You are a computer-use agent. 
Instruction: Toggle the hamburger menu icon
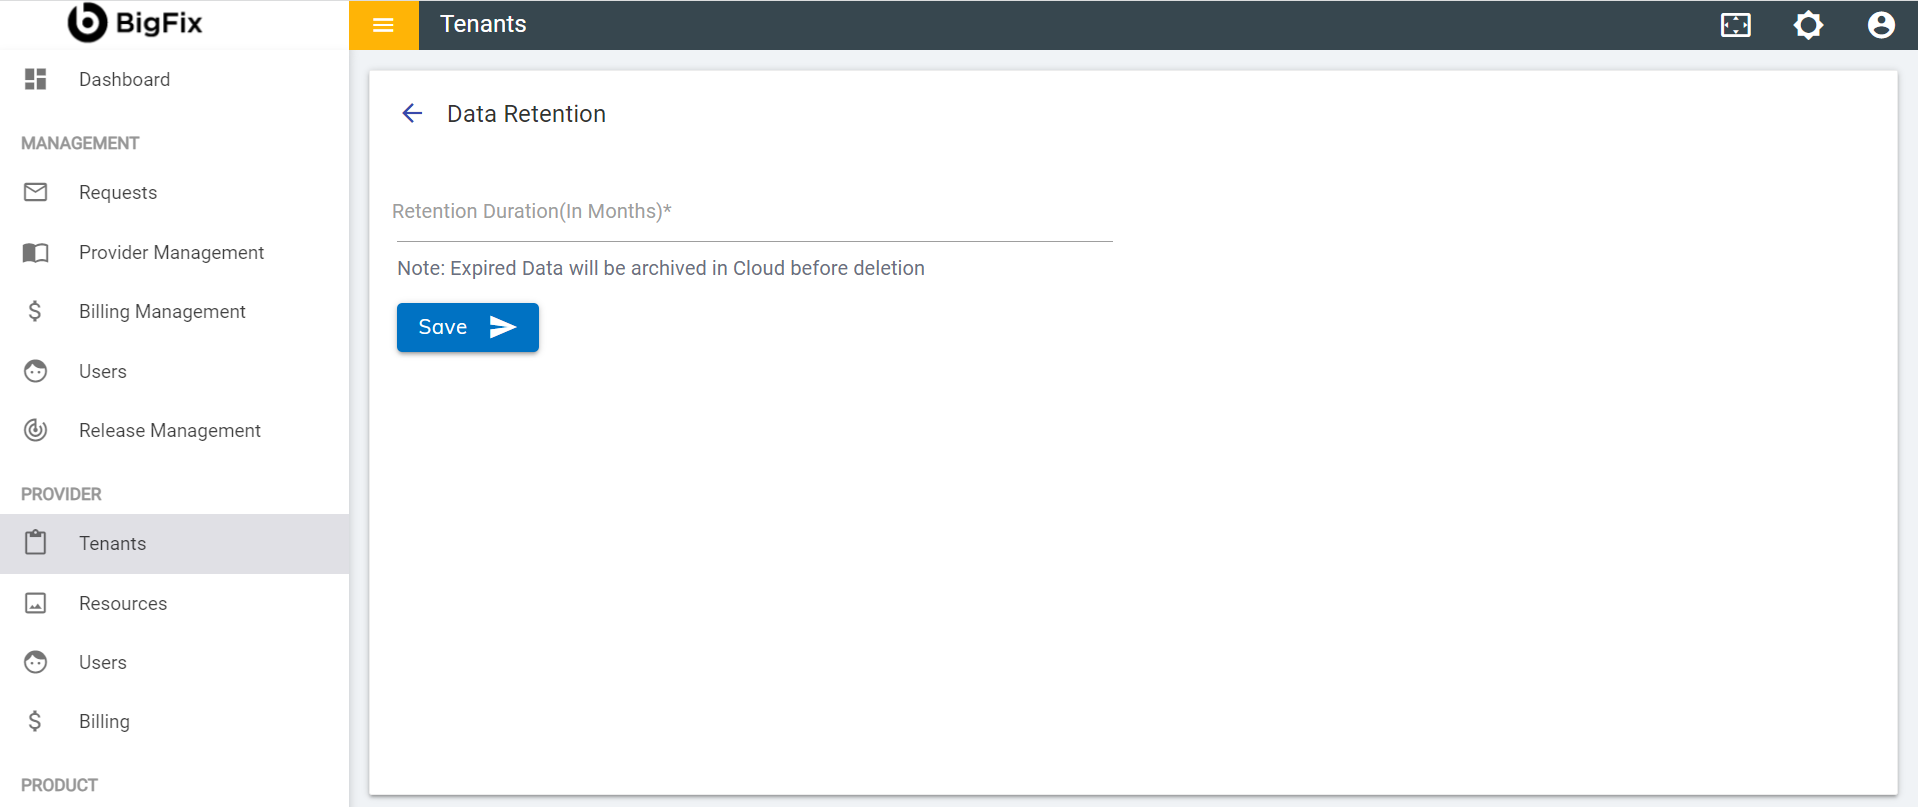(383, 25)
